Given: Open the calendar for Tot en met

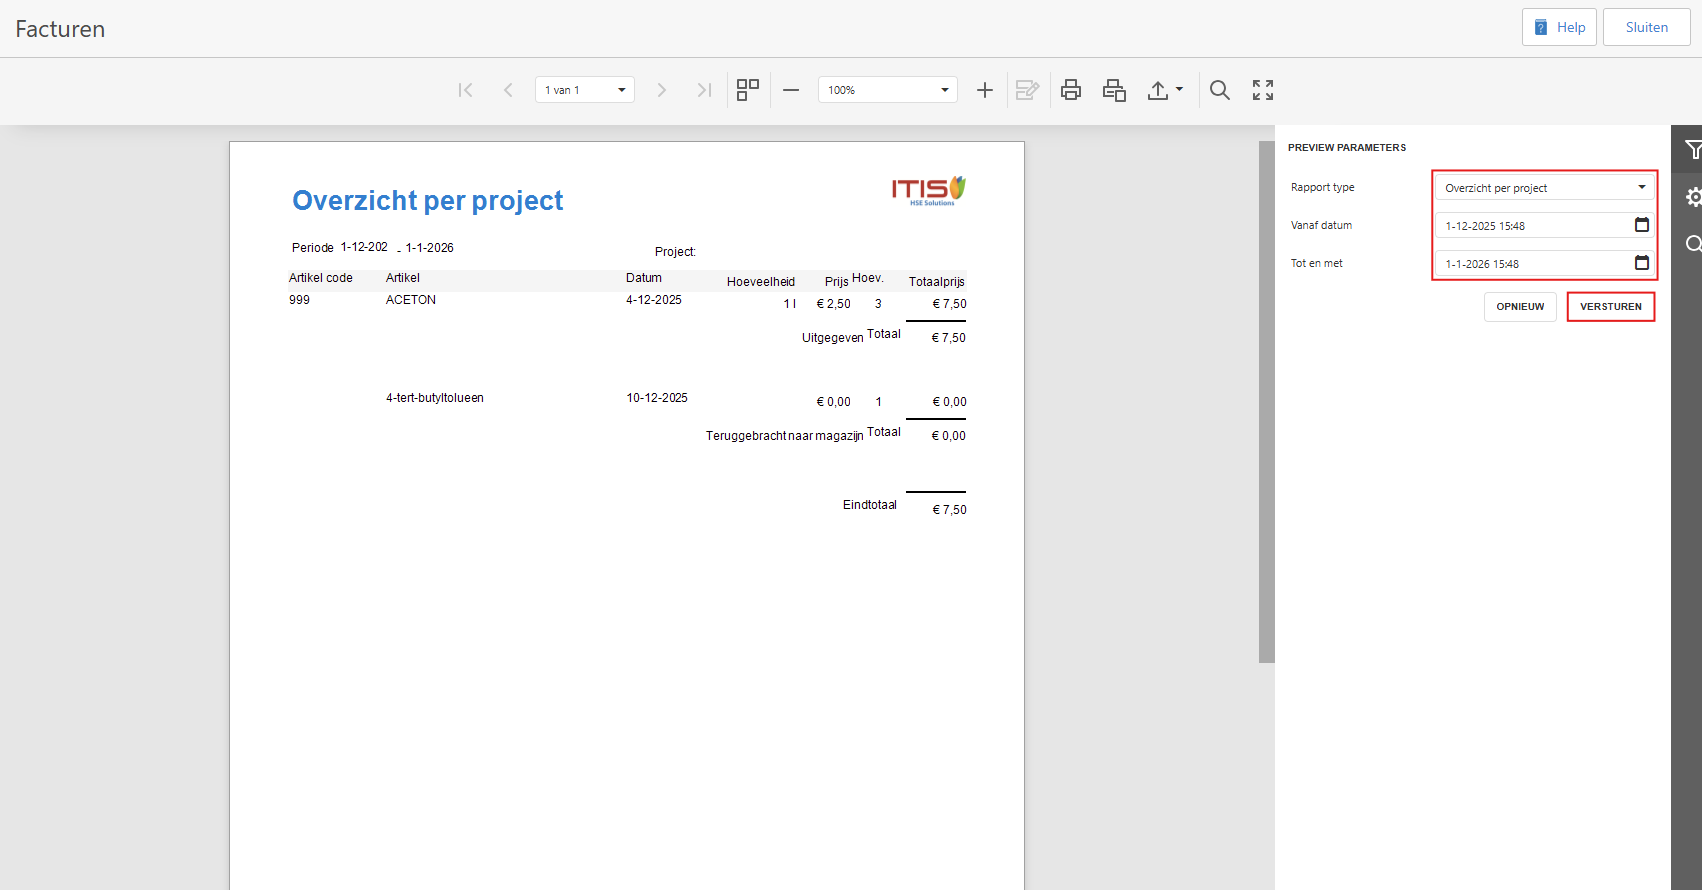Looking at the screenshot, I should [x=1641, y=263].
